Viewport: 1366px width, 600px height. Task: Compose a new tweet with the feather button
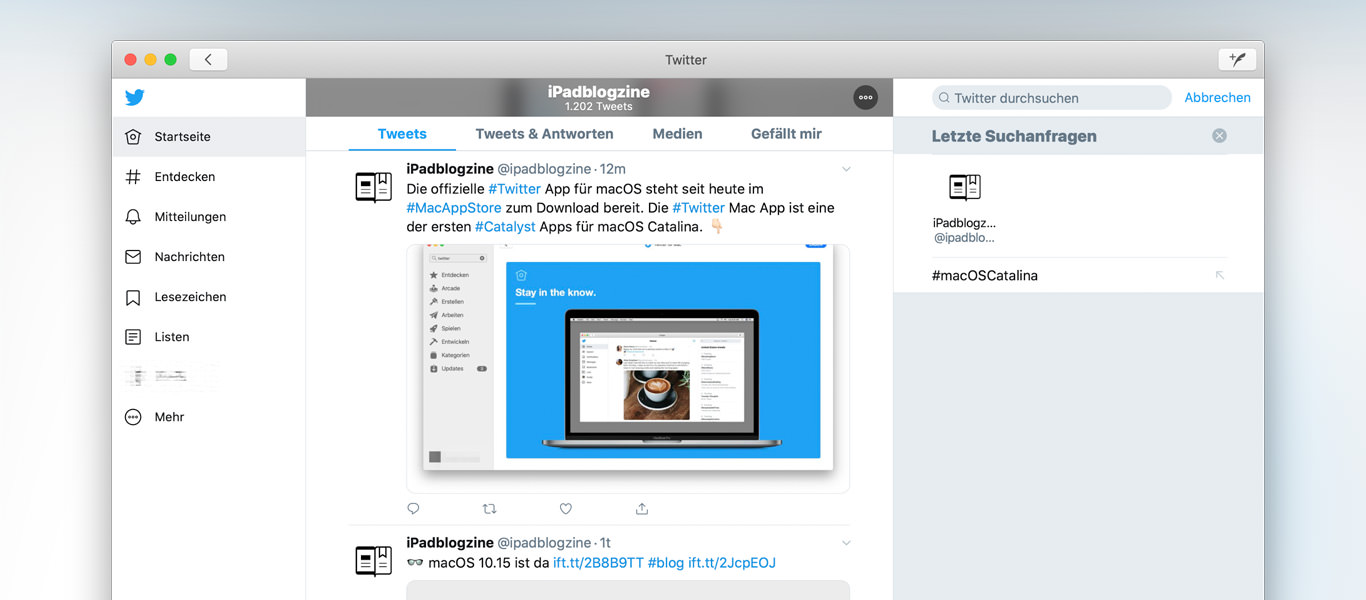pyautogui.click(x=1237, y=60)
